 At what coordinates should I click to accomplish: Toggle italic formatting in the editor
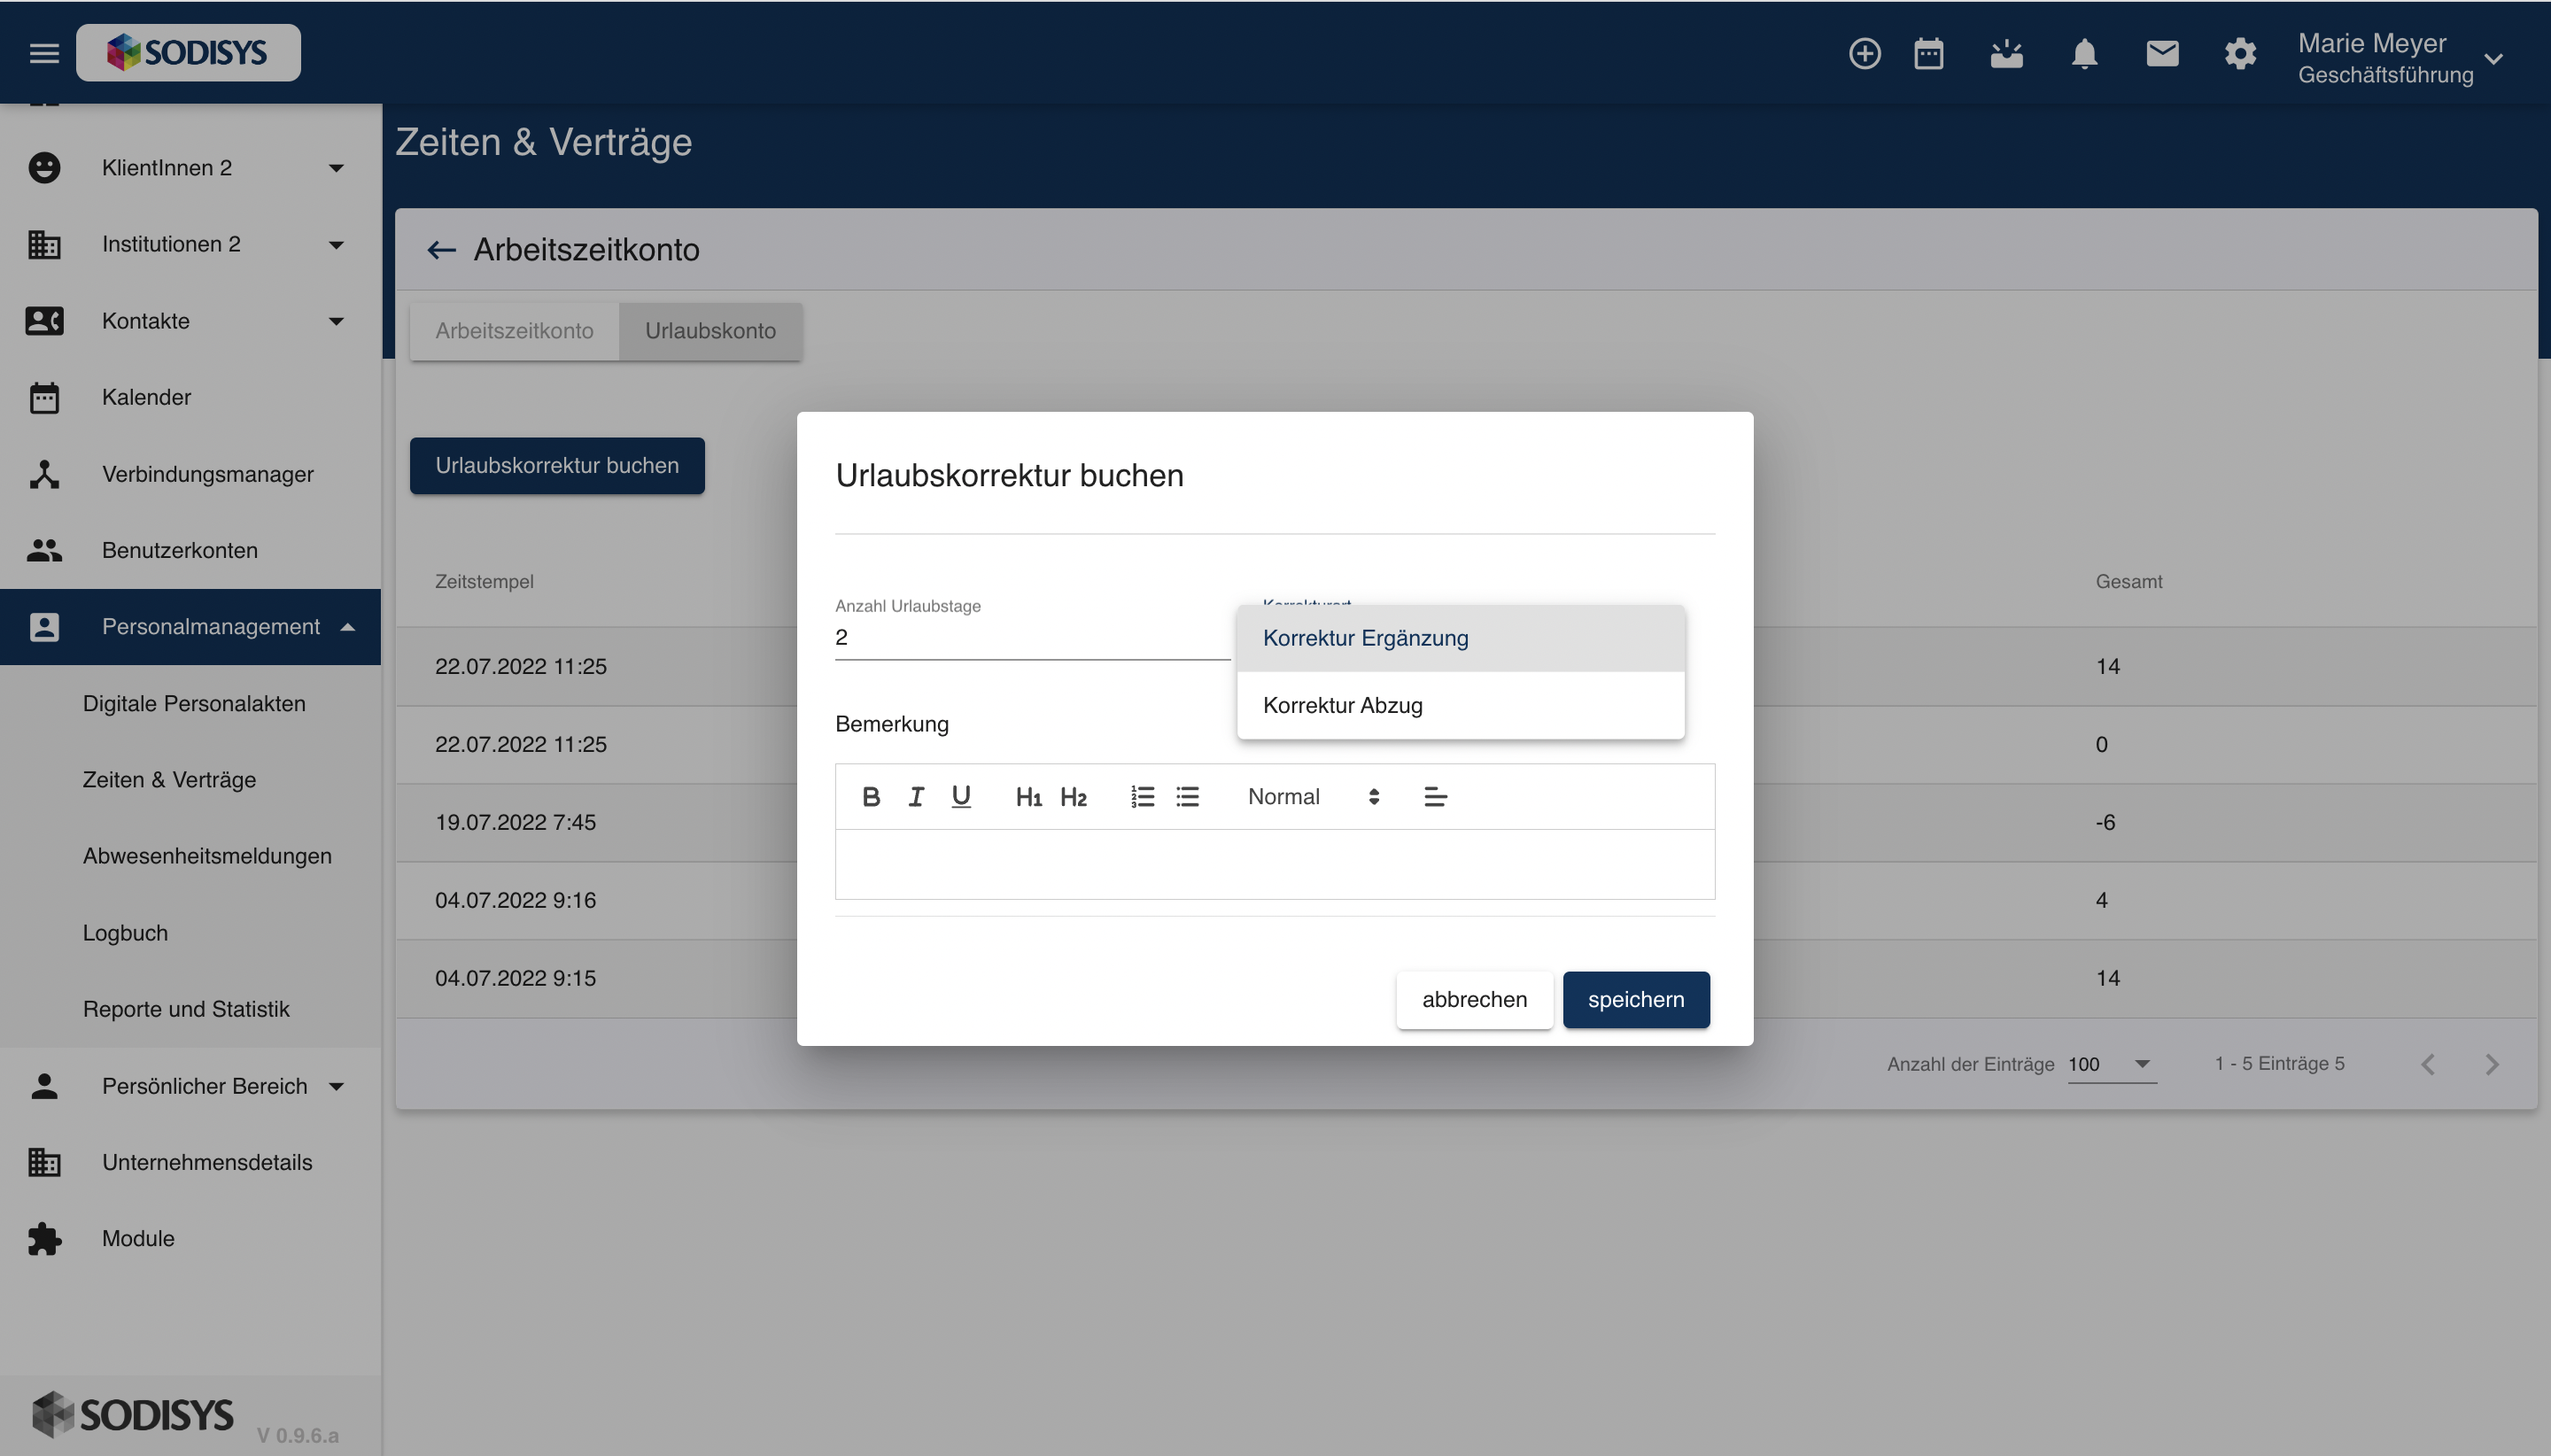(x=915, y=797)
